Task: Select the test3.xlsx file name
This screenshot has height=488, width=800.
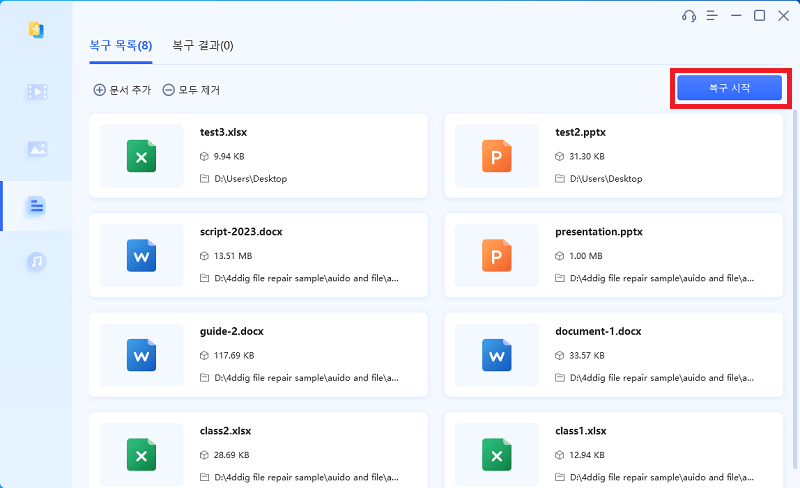Action: 223,132
